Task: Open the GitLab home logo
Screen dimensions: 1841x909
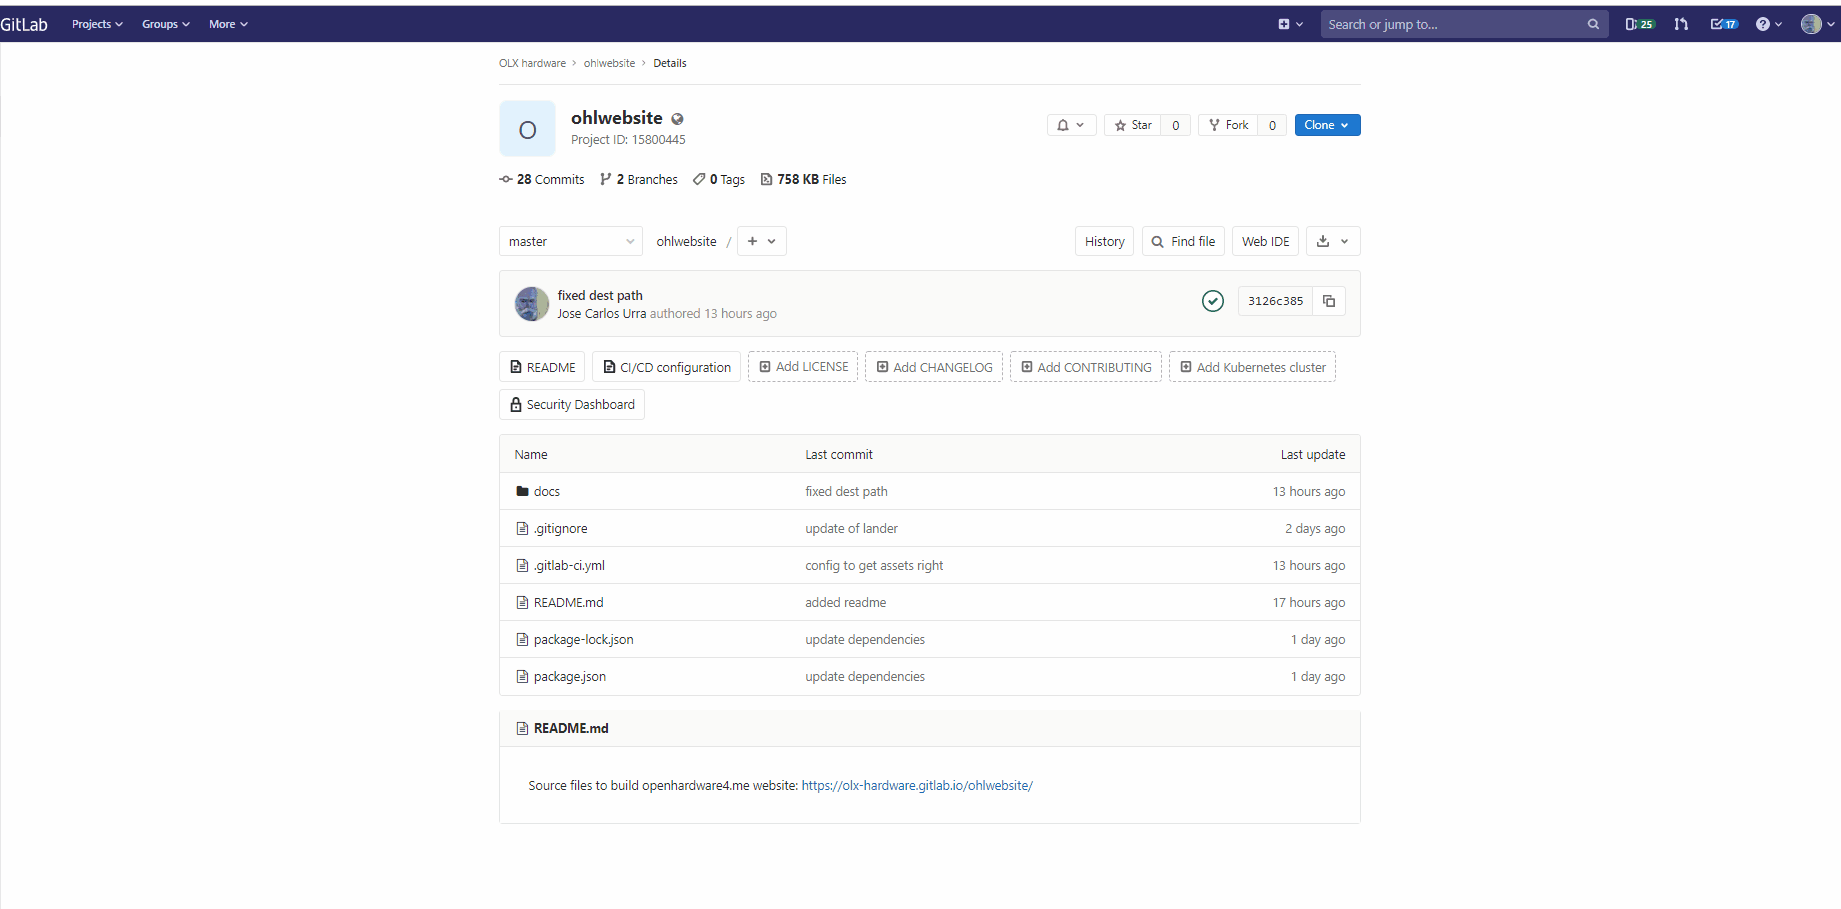Action: coord(24,24)
